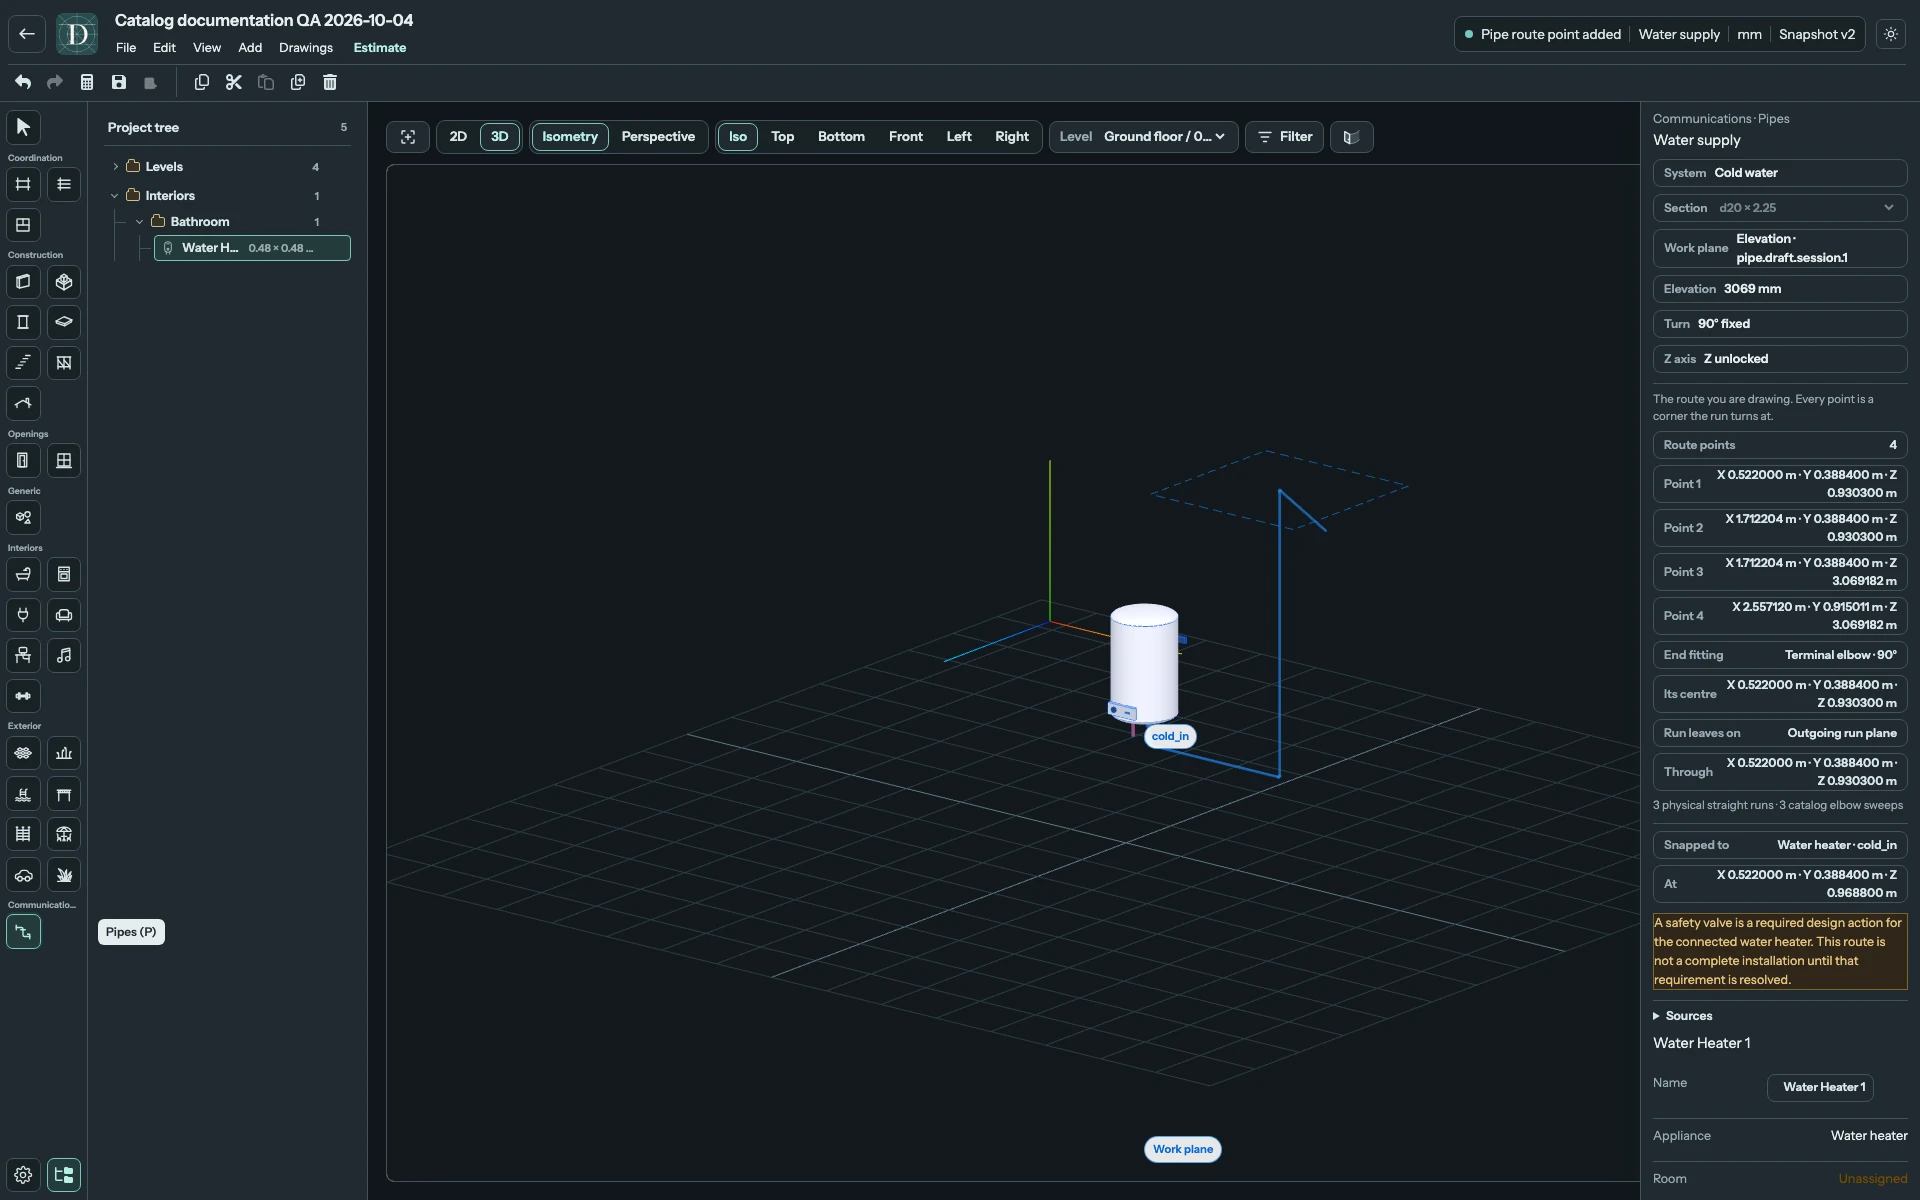
Task: Expand the Levels folder
Action: (x=116, y=167)
